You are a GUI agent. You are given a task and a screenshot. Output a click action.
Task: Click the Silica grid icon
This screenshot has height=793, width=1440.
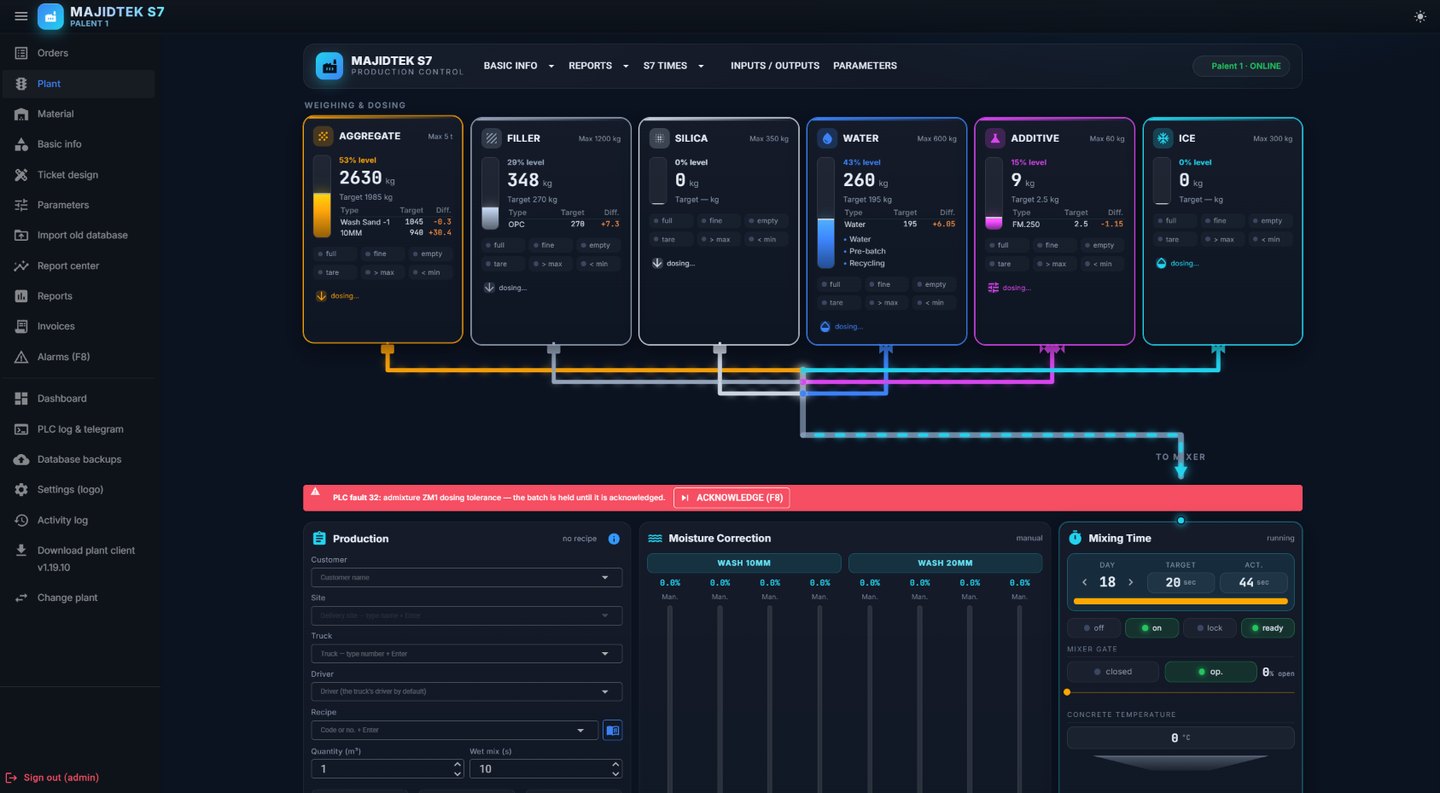[659, 138]
